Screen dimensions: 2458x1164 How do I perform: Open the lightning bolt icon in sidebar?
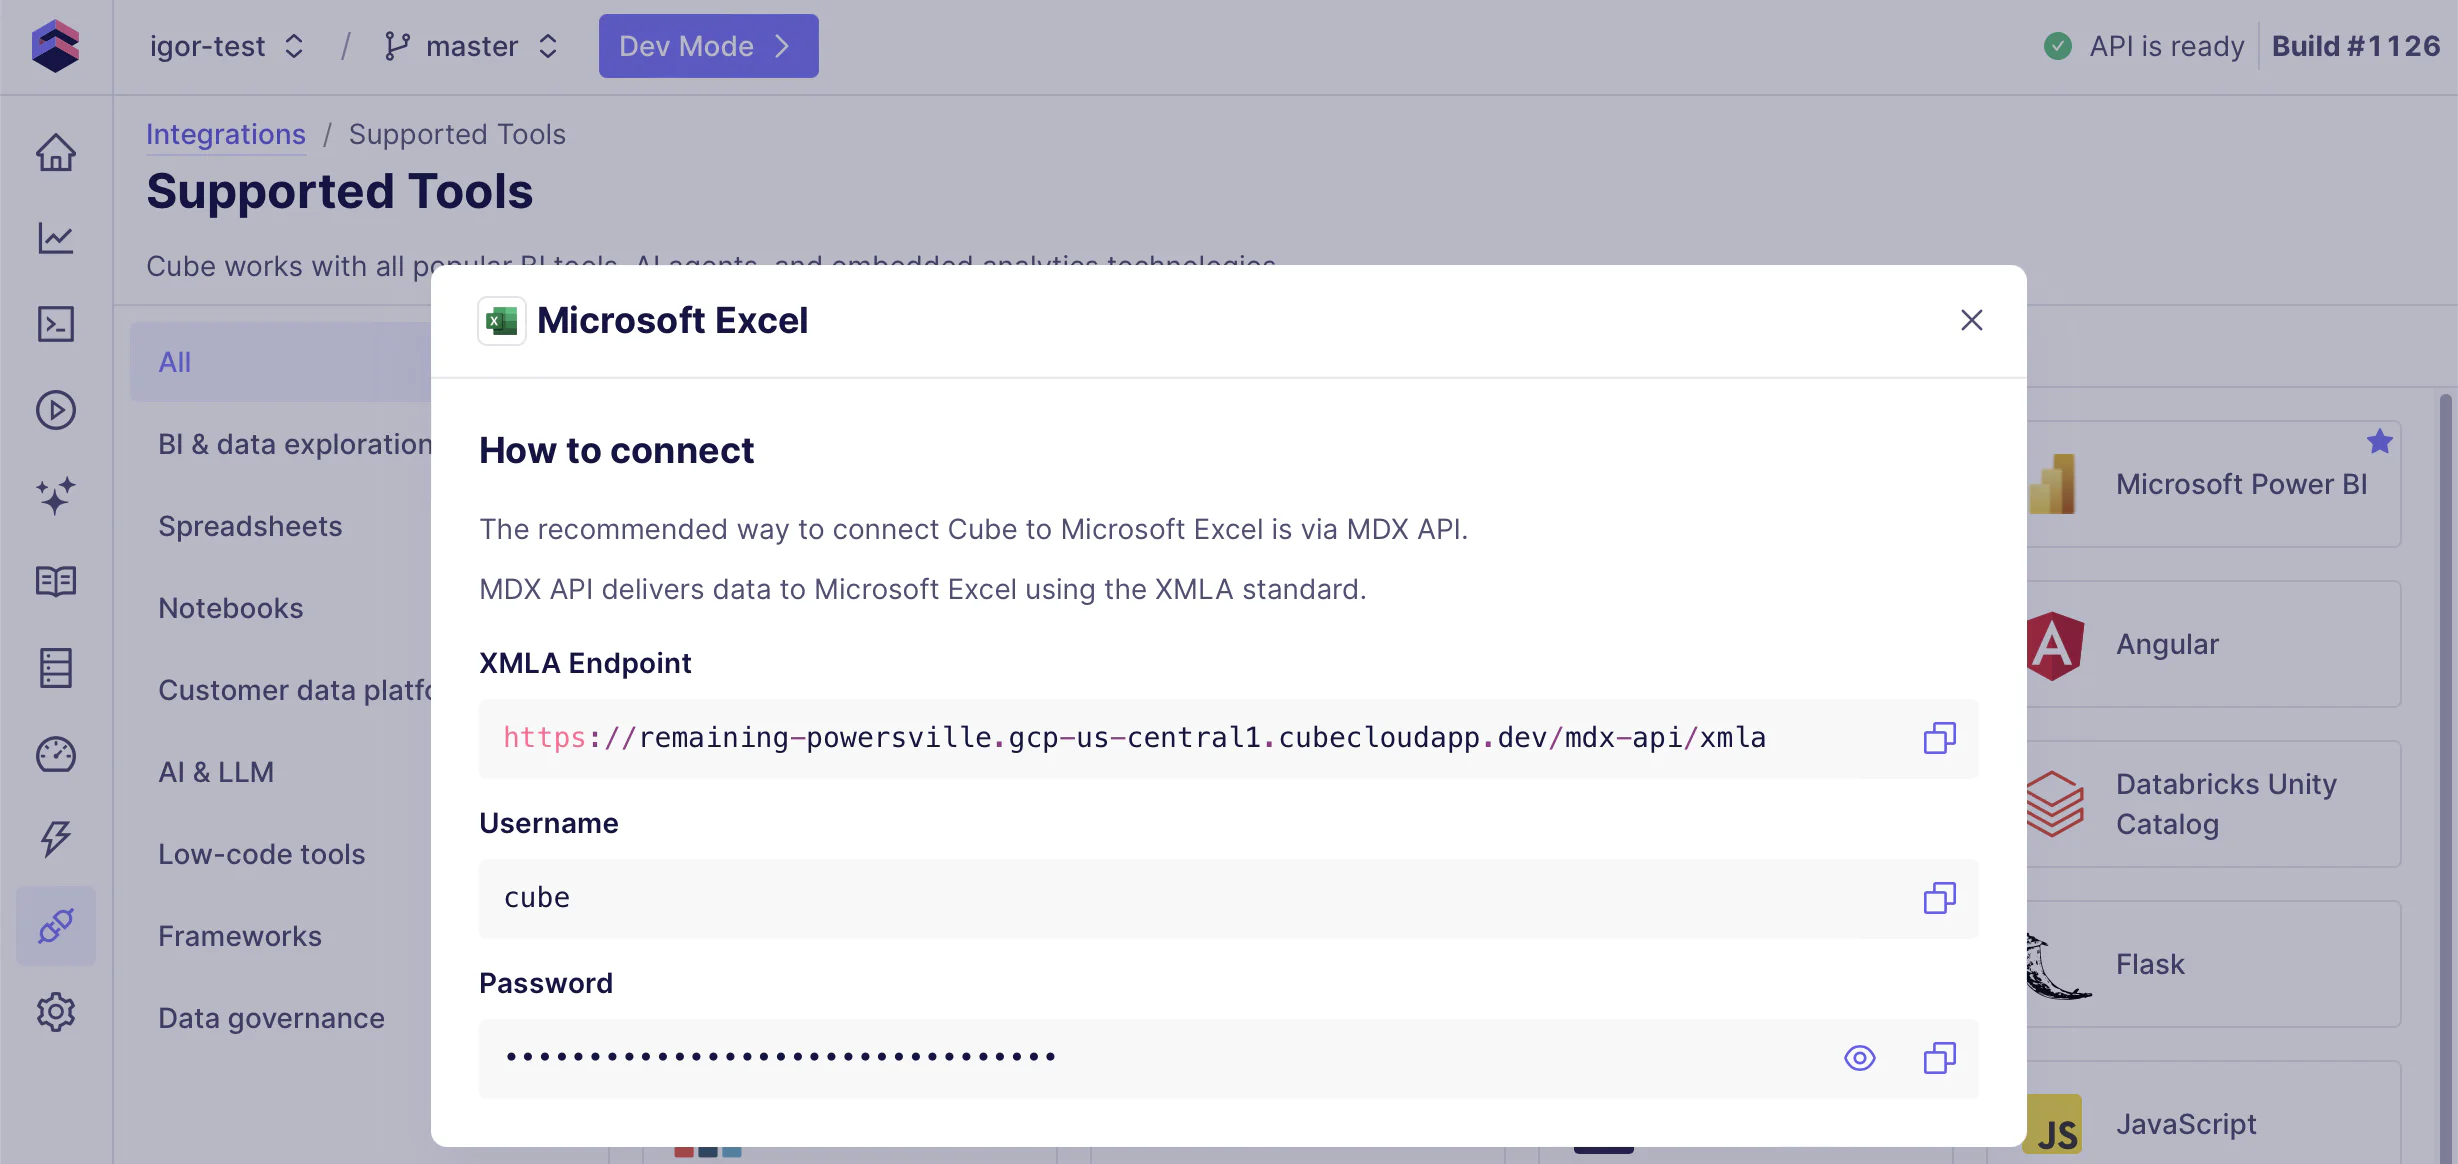(56, 839)
